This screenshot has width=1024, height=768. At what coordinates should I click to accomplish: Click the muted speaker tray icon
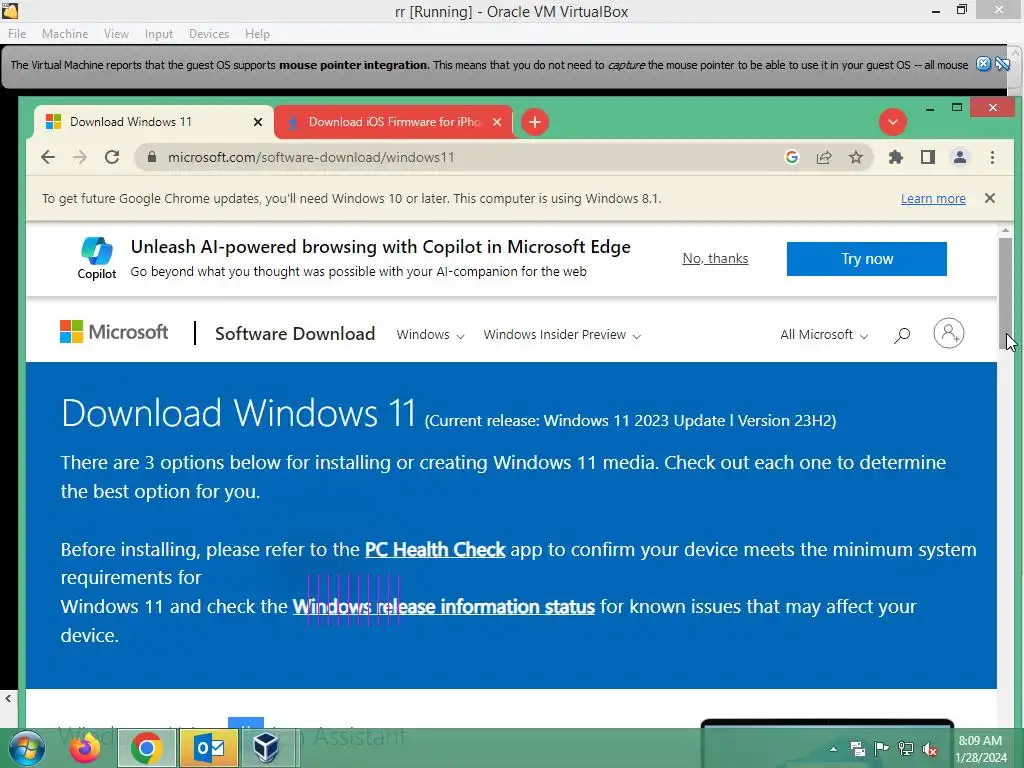pyautogui.click(x=930, y=750)
